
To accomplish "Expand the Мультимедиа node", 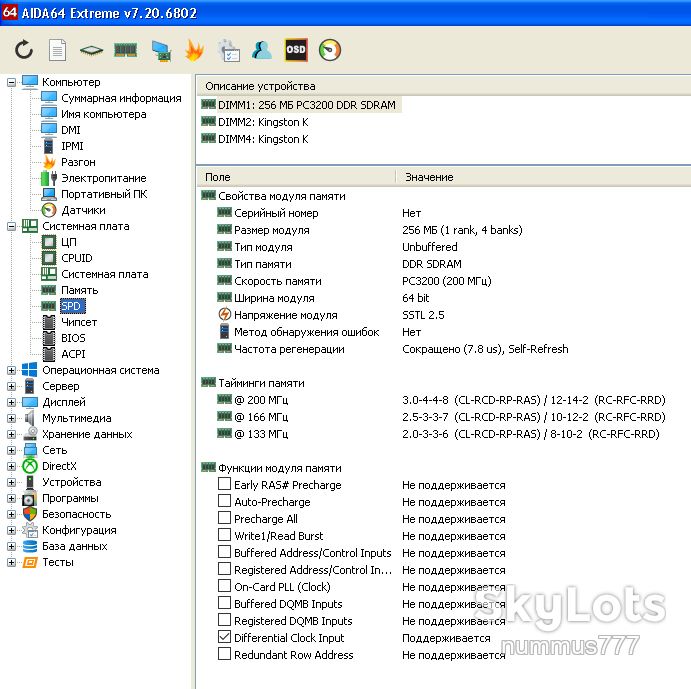I will click(x=11, y=418).
